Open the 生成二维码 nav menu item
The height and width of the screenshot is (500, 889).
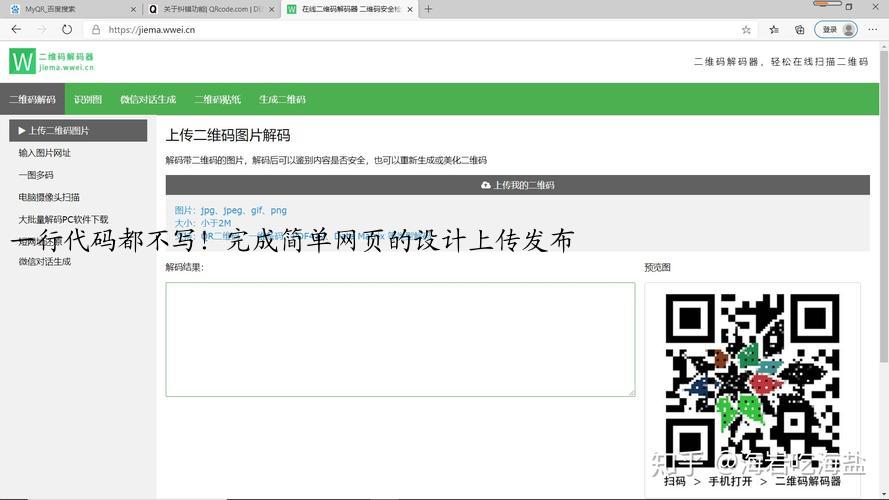[x=282, y=99]
